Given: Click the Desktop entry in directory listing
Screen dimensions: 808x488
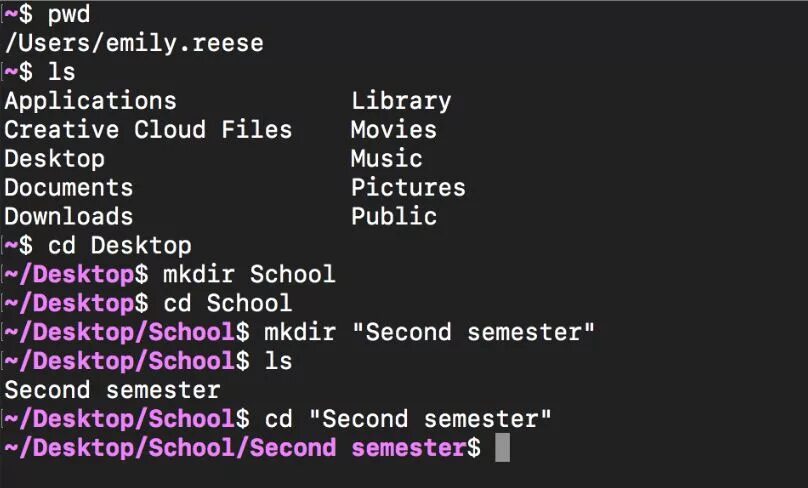Looking at the screenshot, I should (55, 159).
